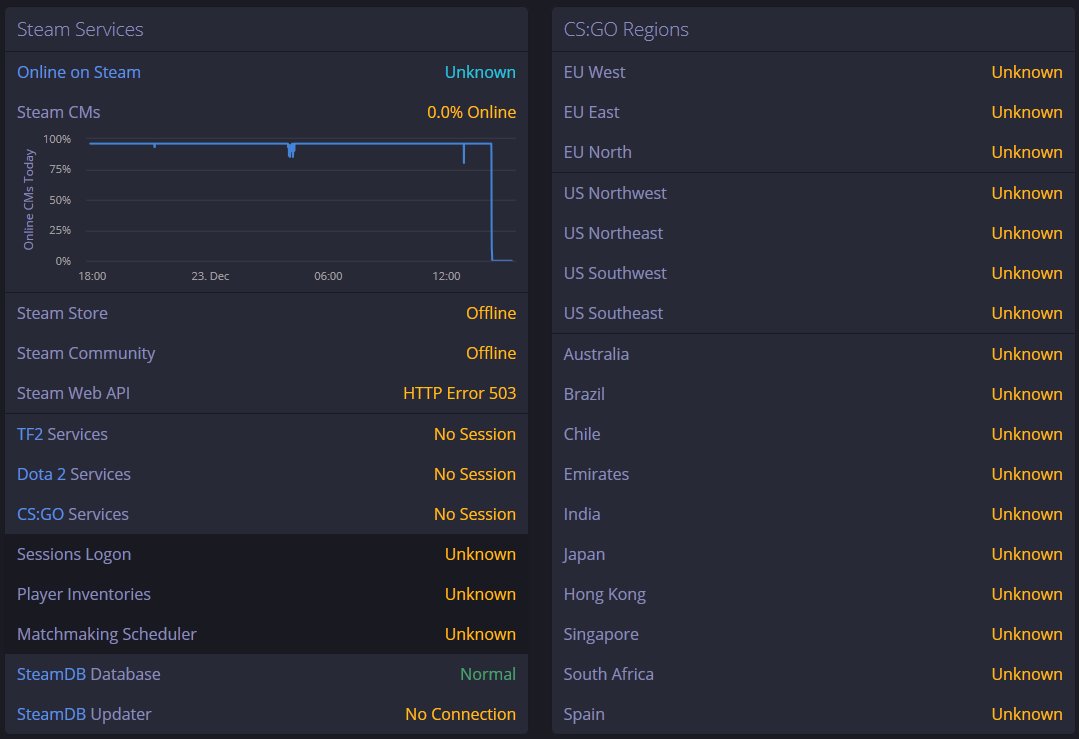Open the Dota 2 link
This screenshot has width=1079, height=739.
coord(41,474)
